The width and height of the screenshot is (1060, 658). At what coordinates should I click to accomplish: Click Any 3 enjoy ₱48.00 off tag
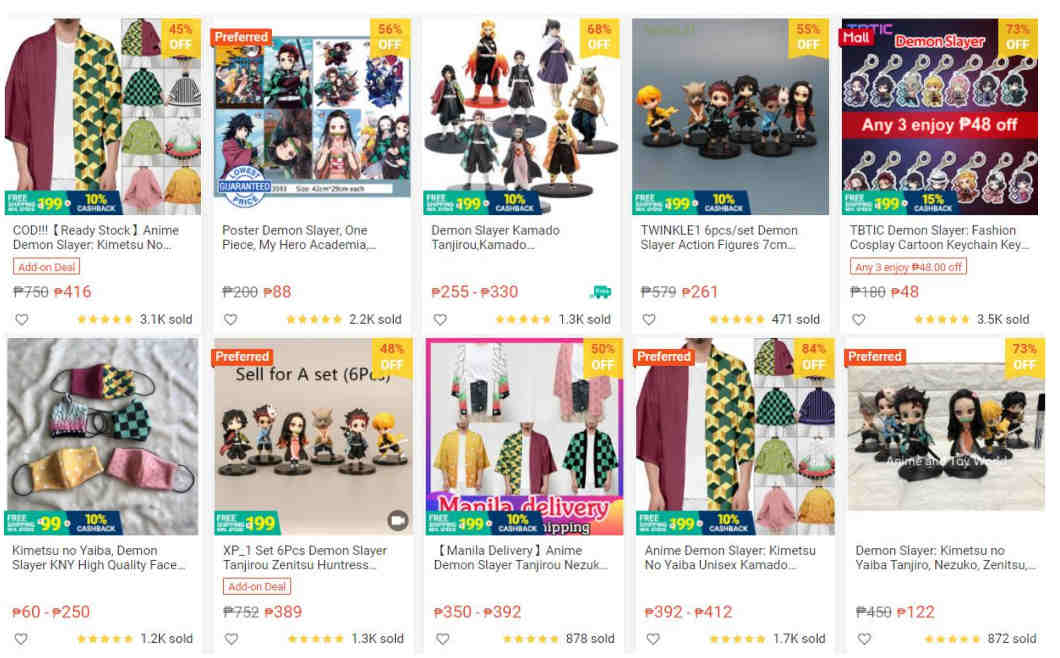[908, 267]
